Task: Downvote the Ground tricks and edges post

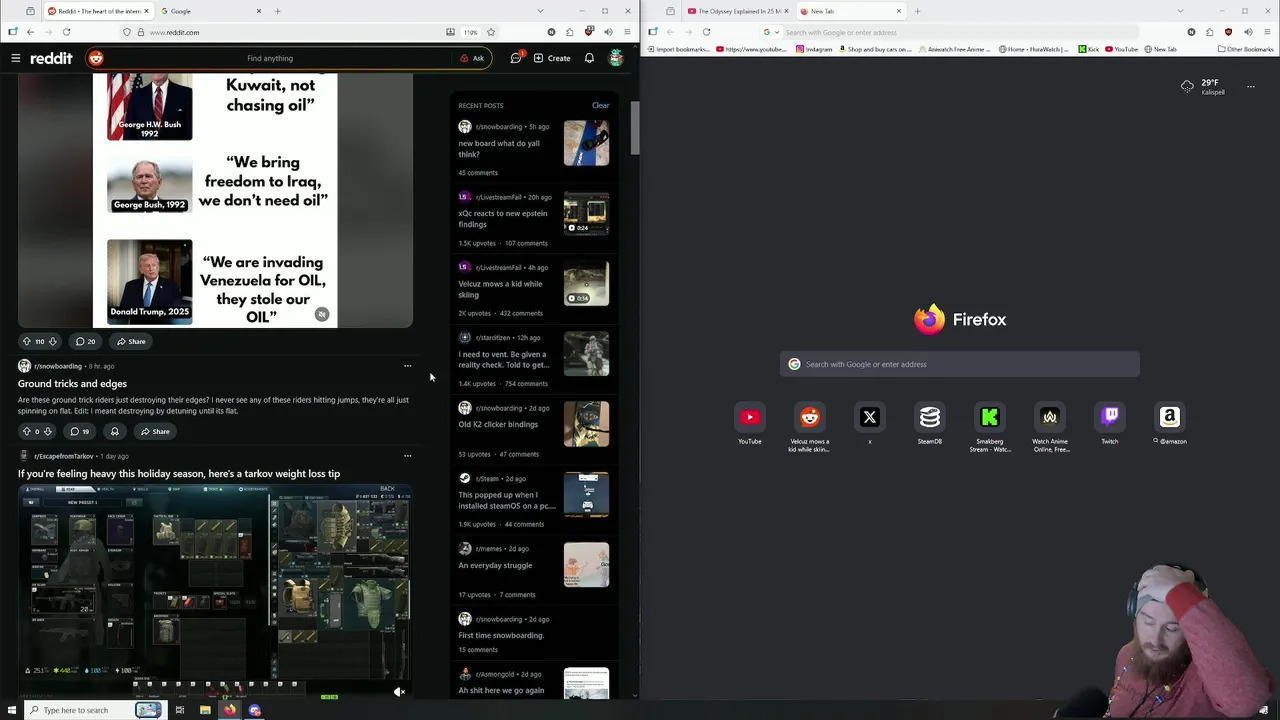Action: [x=48, y=431]
